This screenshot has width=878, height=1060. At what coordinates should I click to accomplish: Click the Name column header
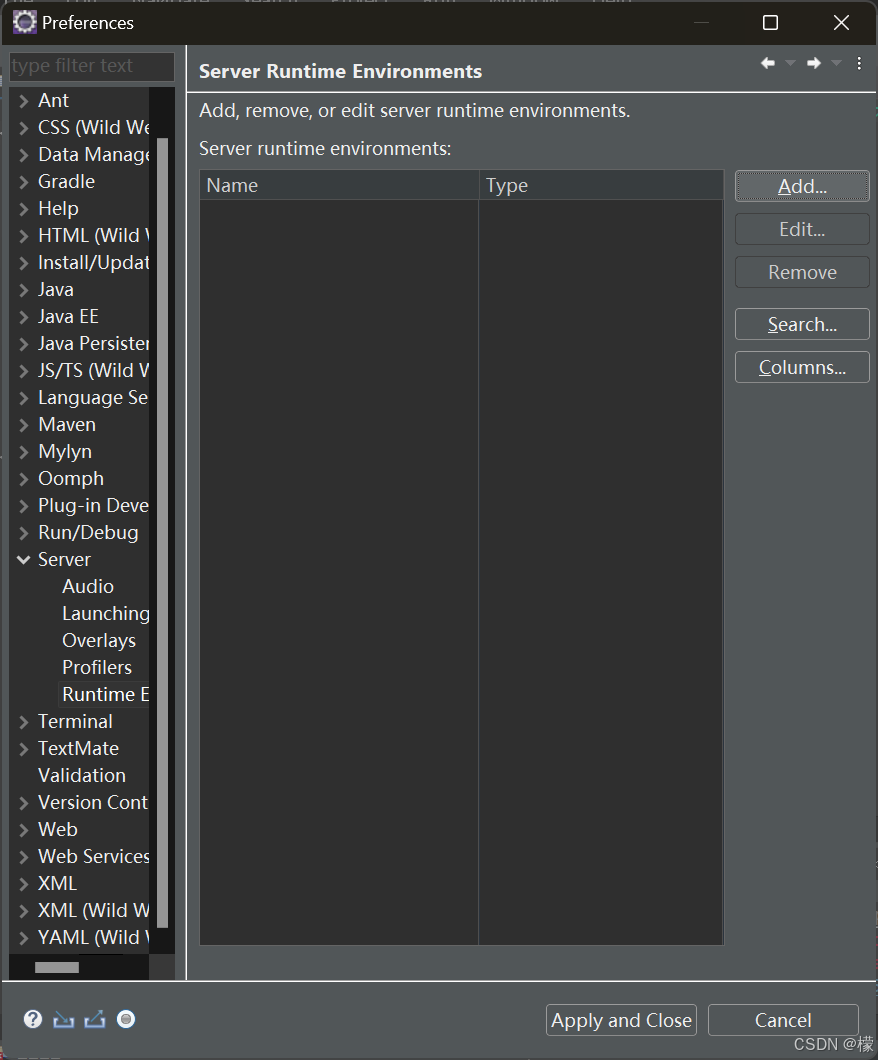[233, 184]
